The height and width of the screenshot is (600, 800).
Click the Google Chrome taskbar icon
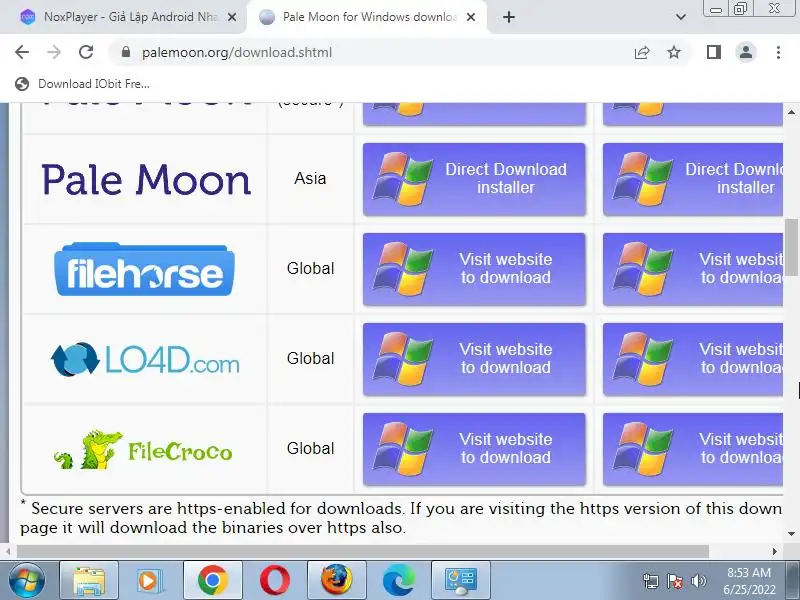click(x=213, y=580)
